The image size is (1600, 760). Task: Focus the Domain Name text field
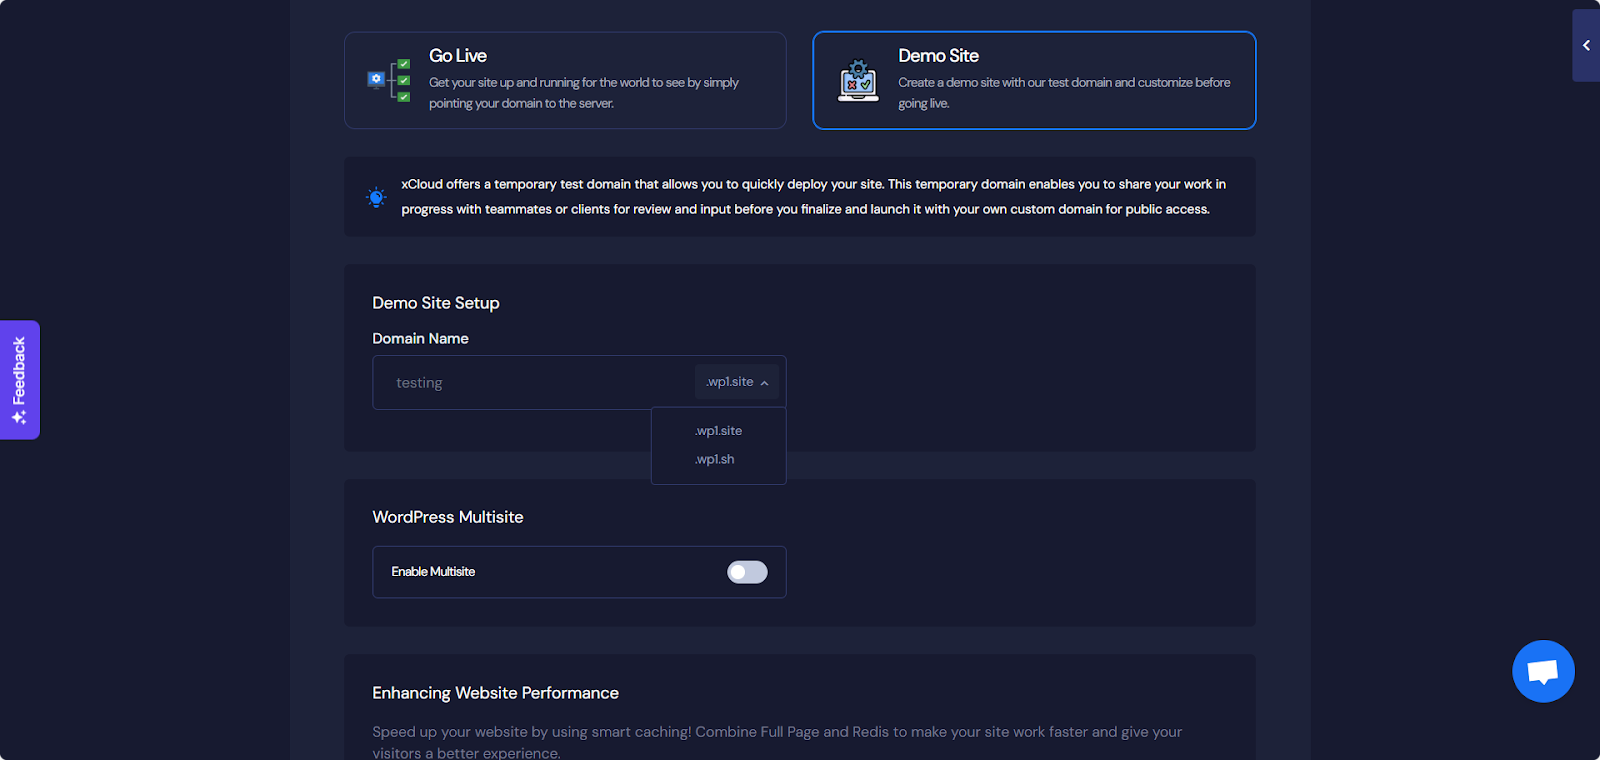click(530, 383)
